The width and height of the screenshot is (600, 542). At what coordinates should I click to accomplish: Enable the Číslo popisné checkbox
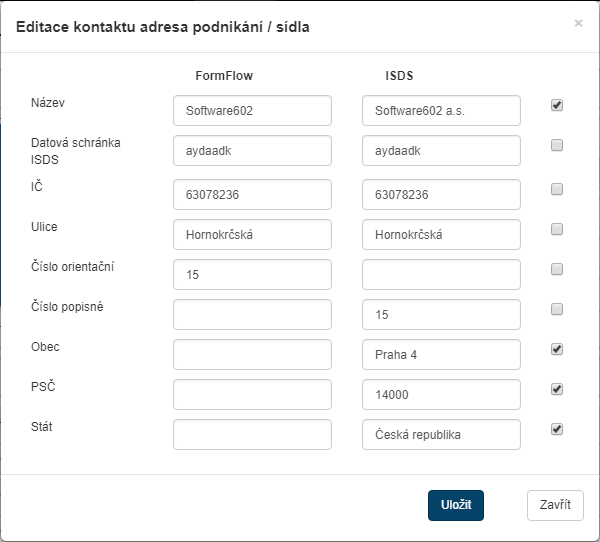(557, 308)
